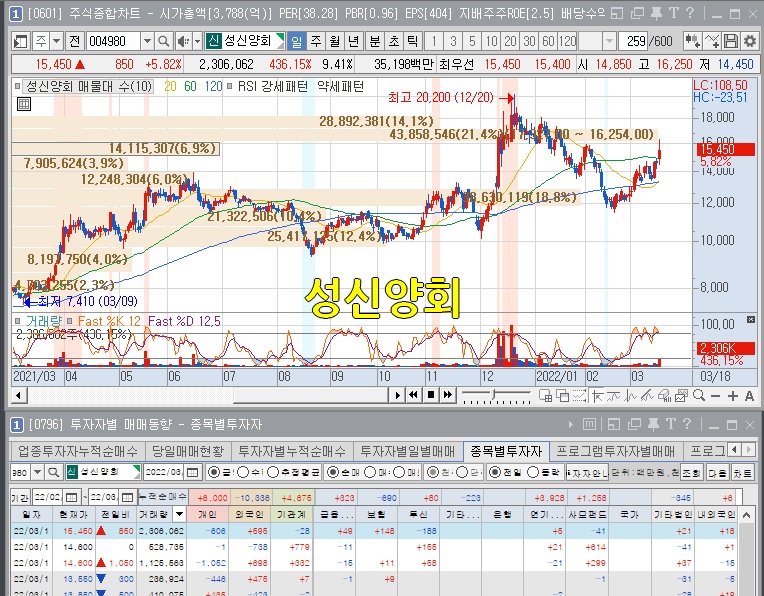Click the speaker sound icon in chart toolbar
This screenshot has width=764, height=596.
(183, 41)
